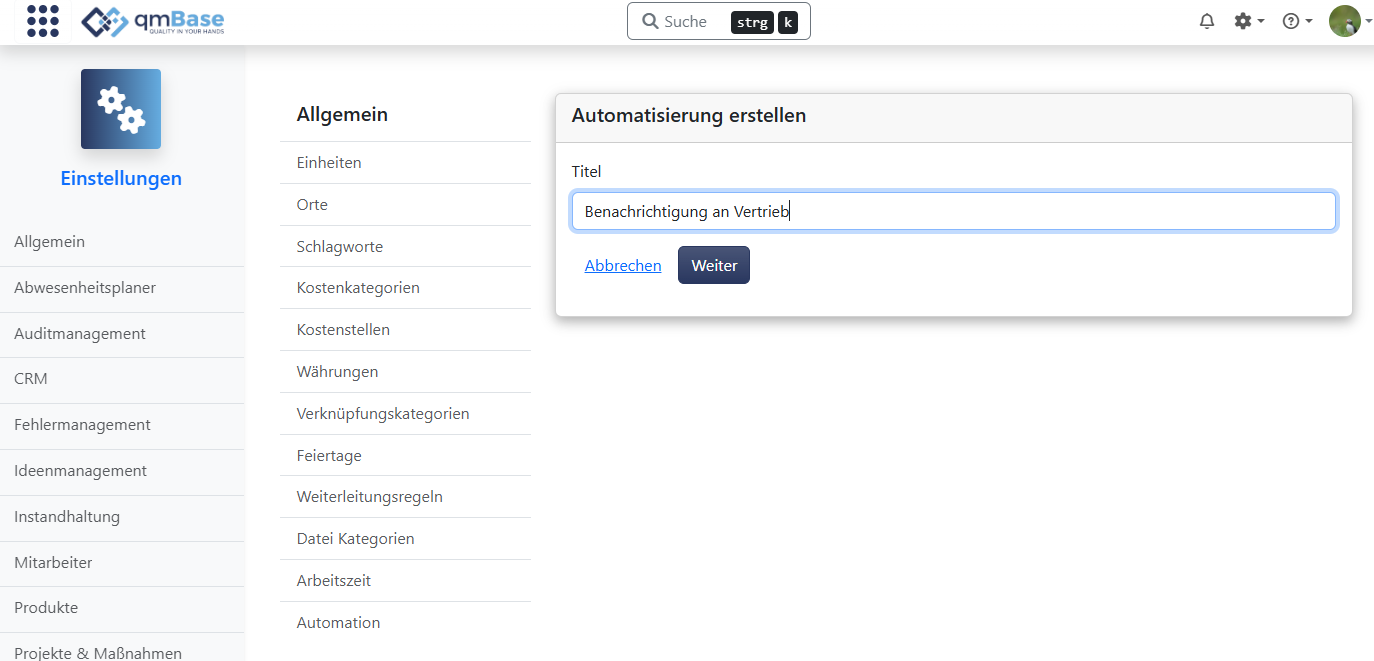Open the app launcher grid icon
Image resolution: width=1374 pixels, height=661 pixels.
point(42,21)
